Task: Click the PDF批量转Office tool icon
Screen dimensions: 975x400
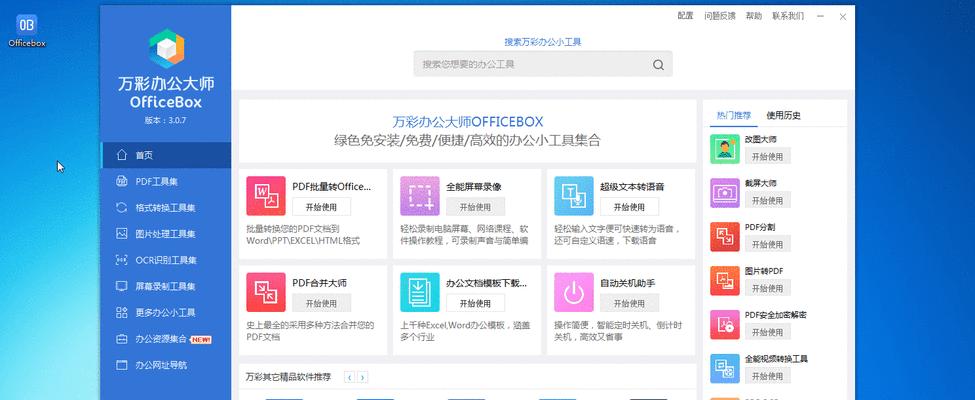Action: click(x=266, y=196)
